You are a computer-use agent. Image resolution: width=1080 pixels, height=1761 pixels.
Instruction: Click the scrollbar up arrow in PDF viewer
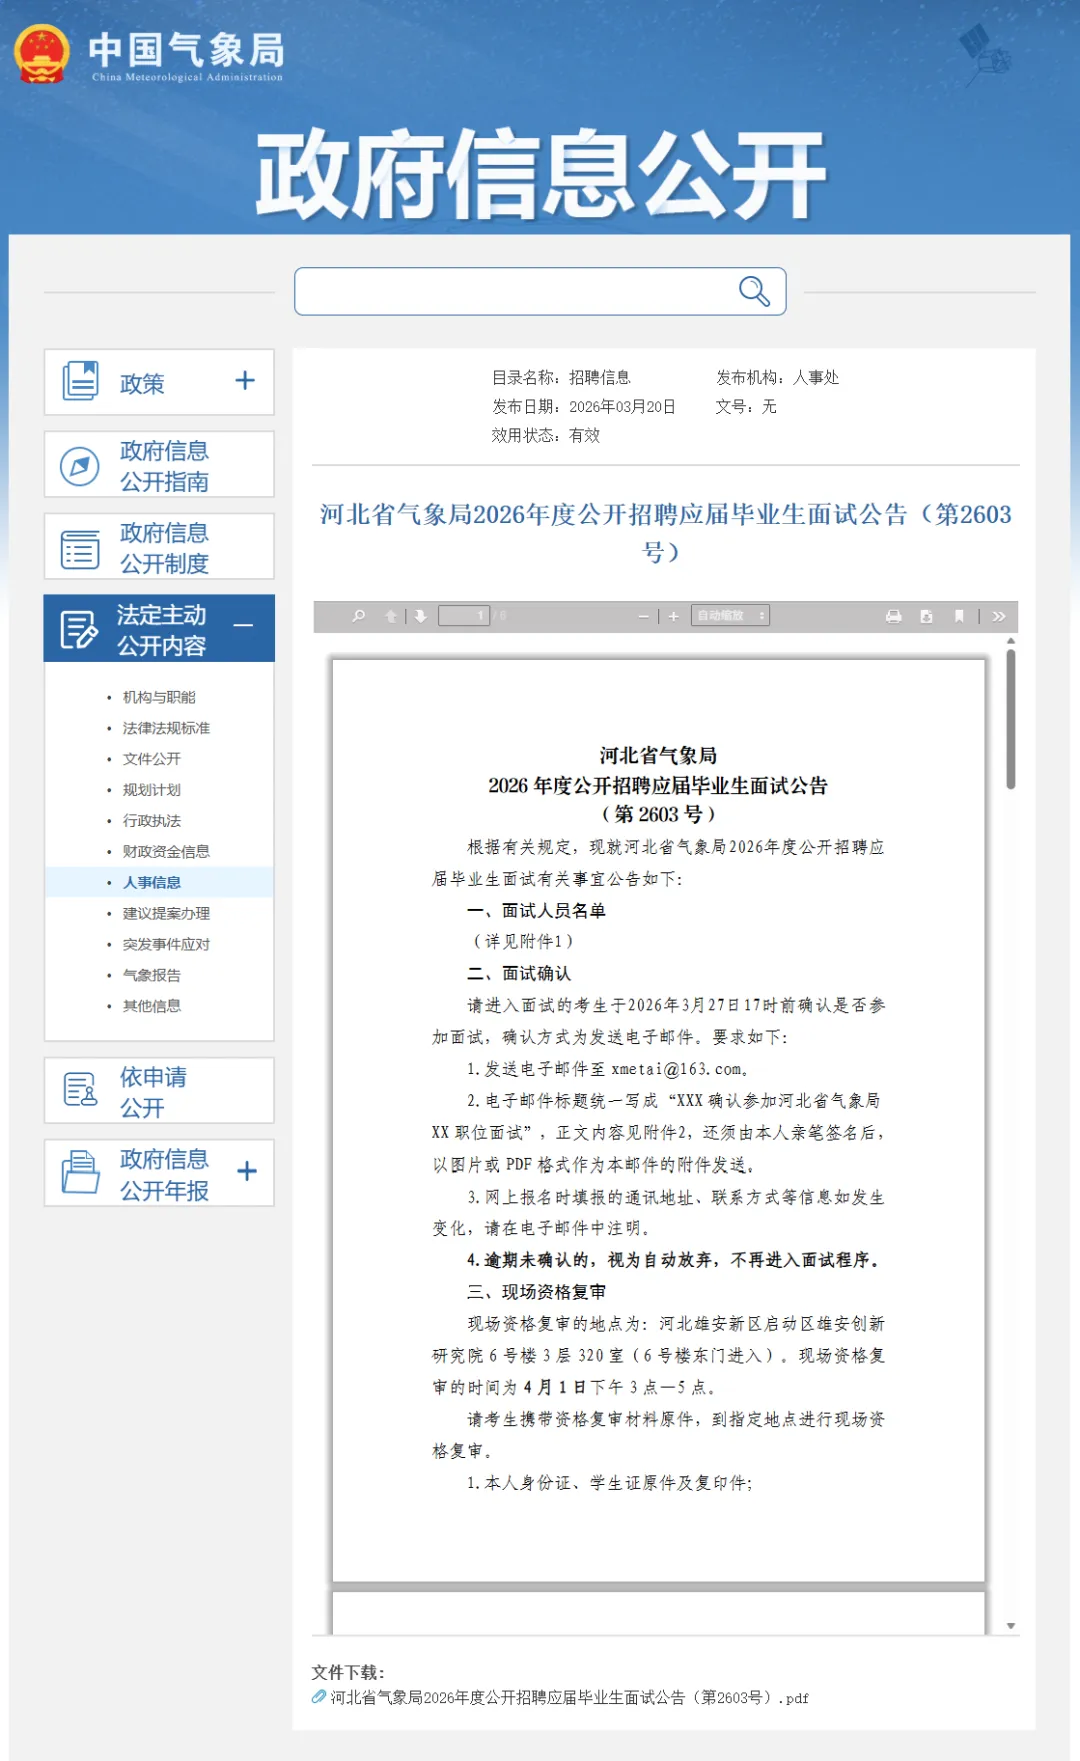pyautogui.click(x=1011, y=640)
